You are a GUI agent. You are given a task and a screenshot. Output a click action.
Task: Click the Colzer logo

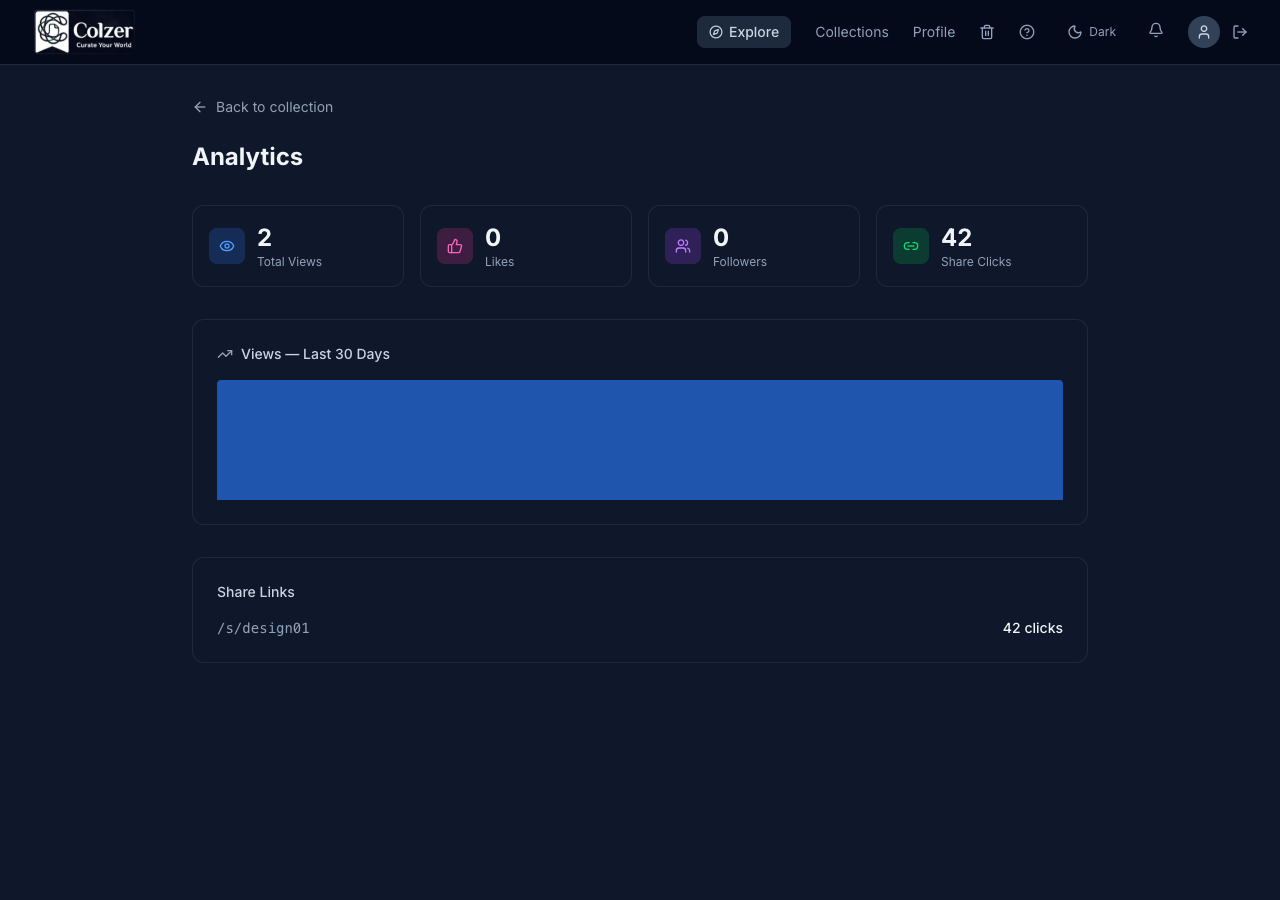point(84,31)
